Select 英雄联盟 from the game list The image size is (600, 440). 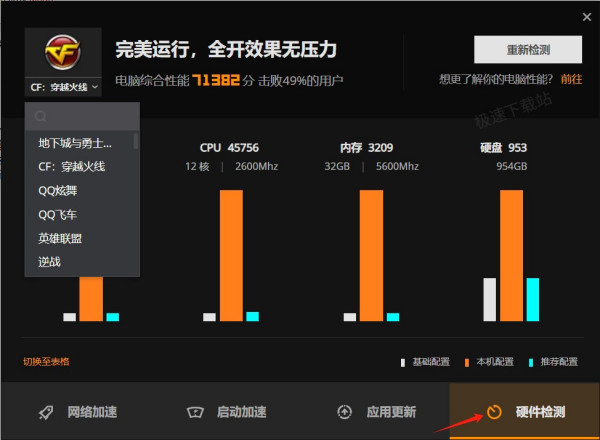(x=60, y=239)
